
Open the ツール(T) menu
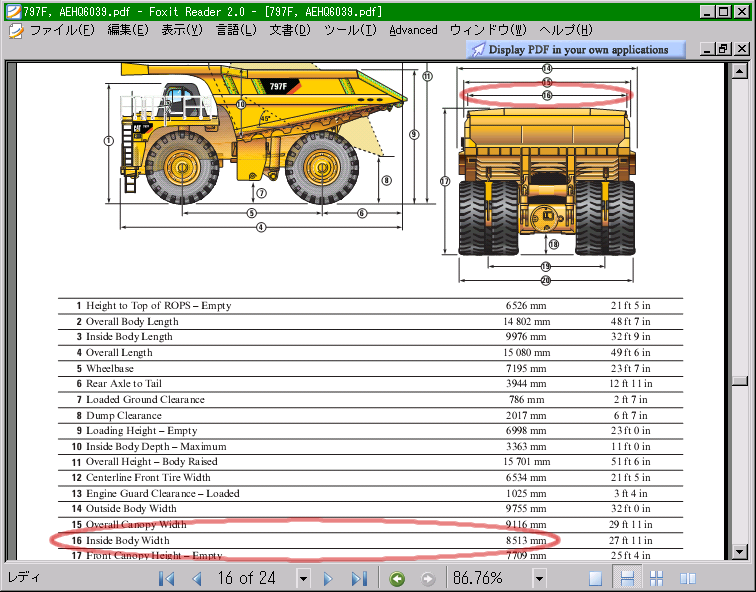[350, 30]
